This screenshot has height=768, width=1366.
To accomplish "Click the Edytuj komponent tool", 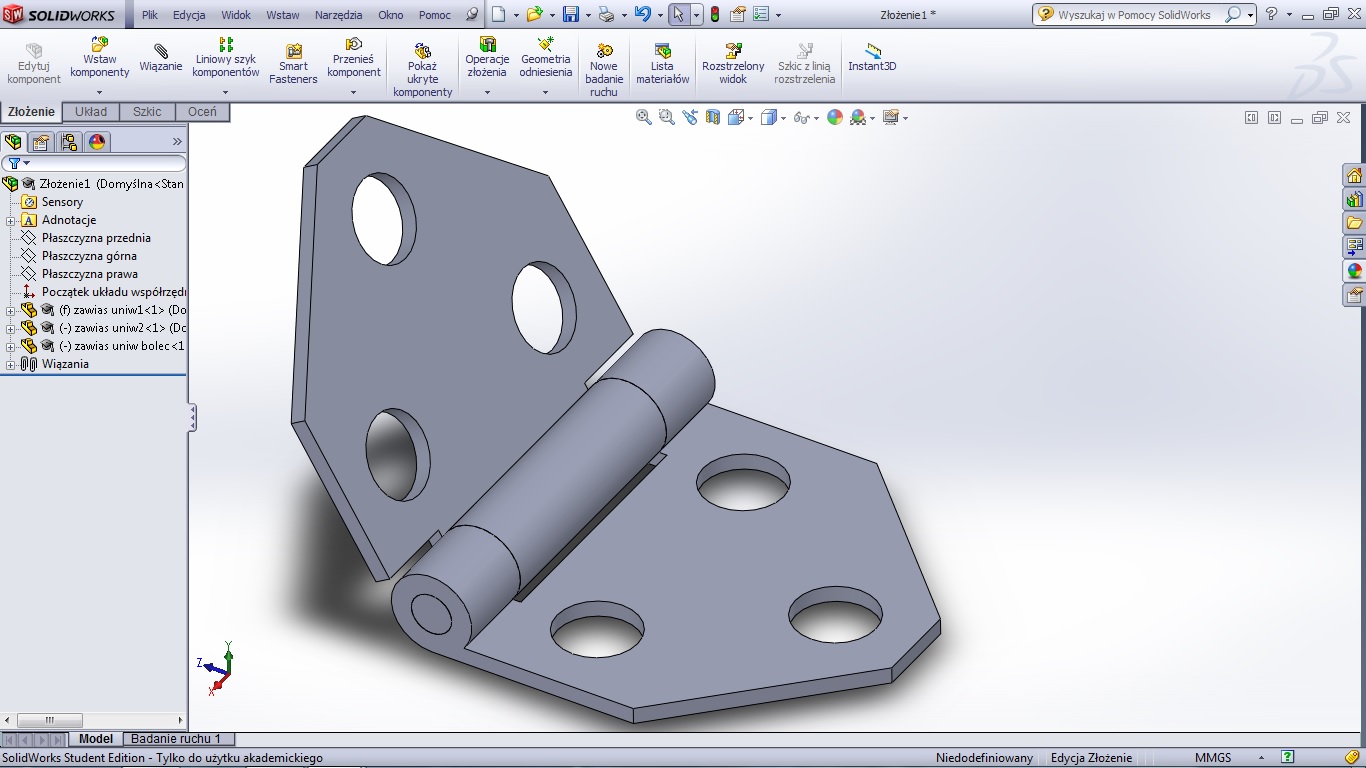I will (34, 64).
